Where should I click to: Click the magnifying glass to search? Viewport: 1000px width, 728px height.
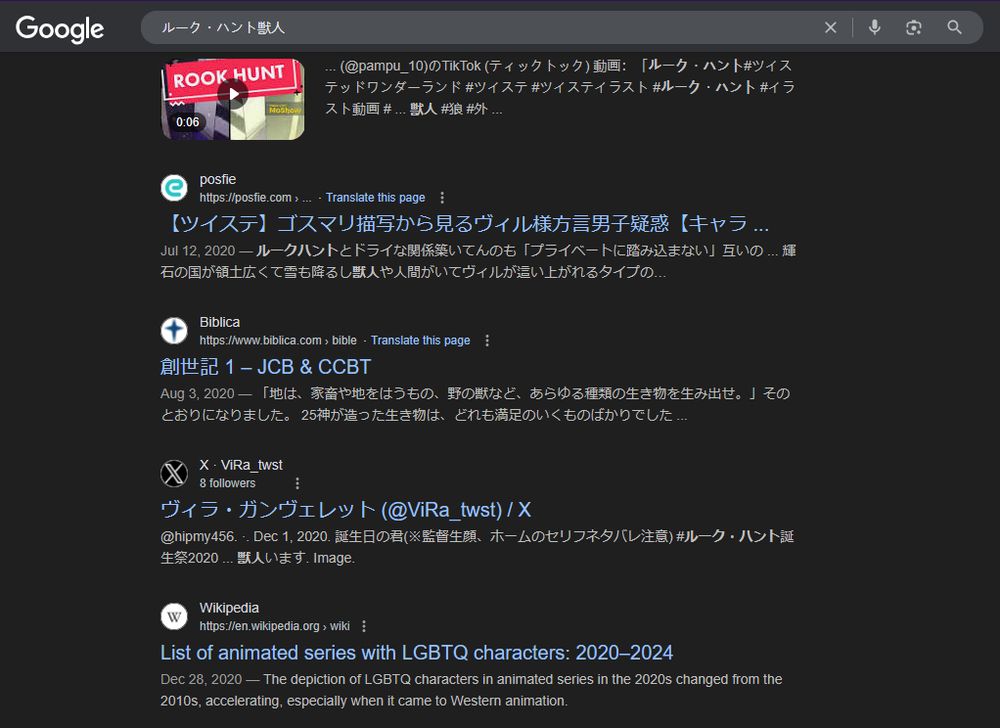pyautogui.click(x=955, y=28)
